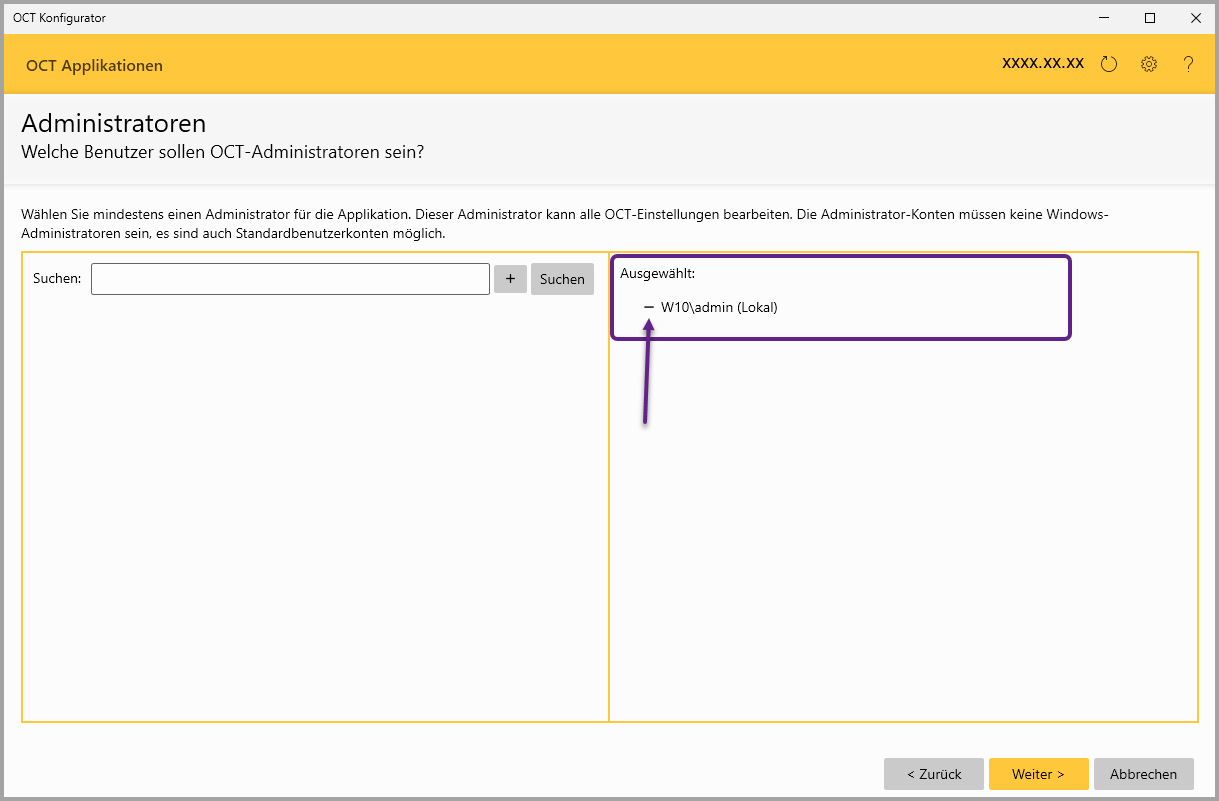Open settings via the gear icon
The image size is (1219, 801).
point(1149,64)
